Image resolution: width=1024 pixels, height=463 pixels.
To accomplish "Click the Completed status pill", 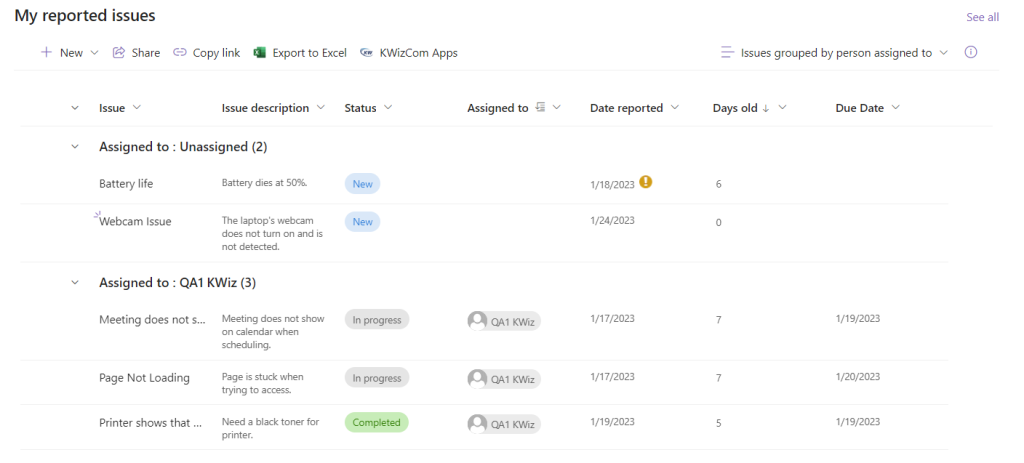I will click(376, 423).
